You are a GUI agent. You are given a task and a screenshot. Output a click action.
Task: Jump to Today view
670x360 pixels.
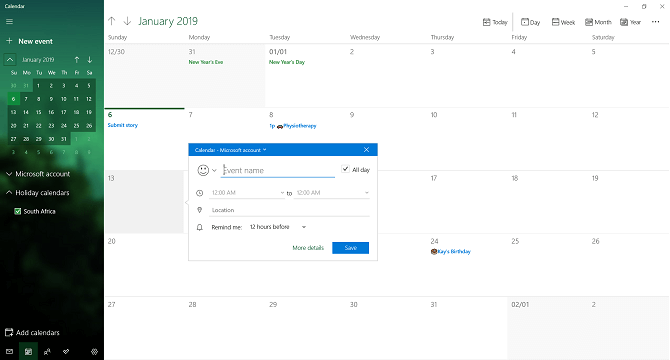(x=495, y=22)
